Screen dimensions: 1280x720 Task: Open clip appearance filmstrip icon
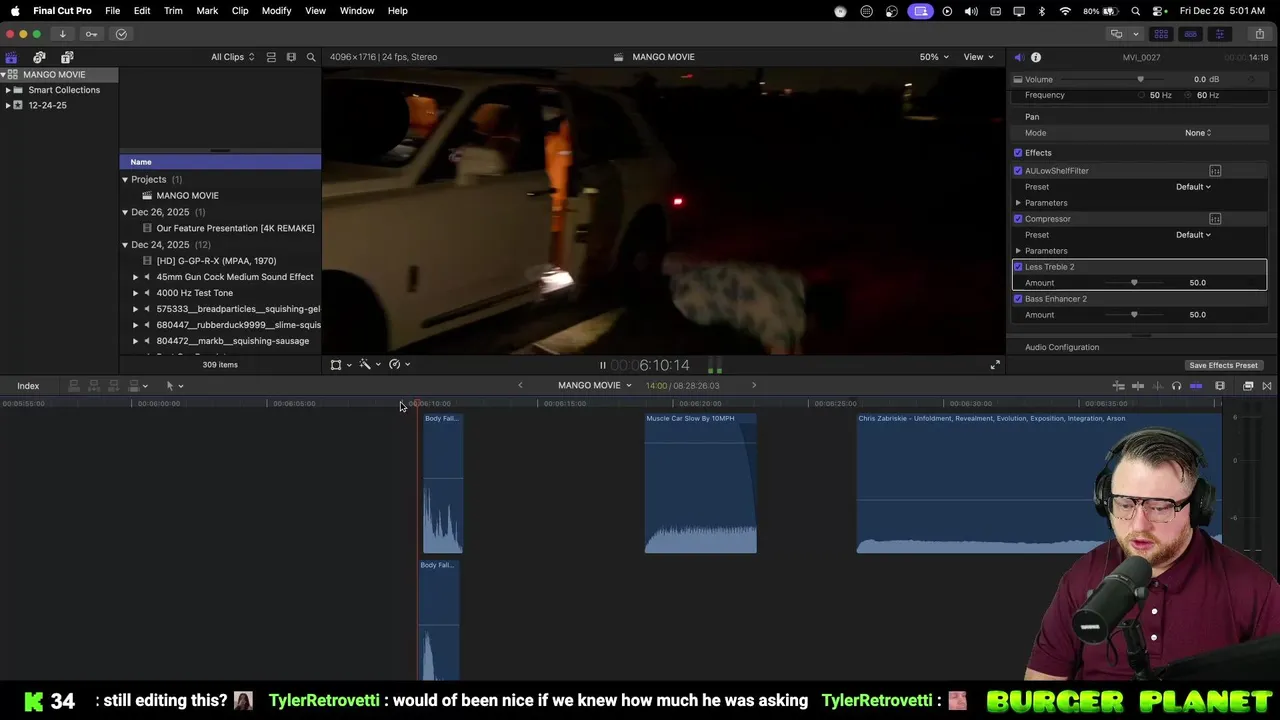[1220, 386]
